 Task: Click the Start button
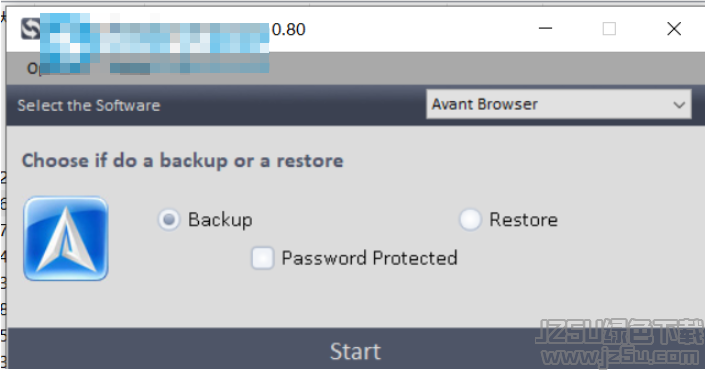click(355, 351)
